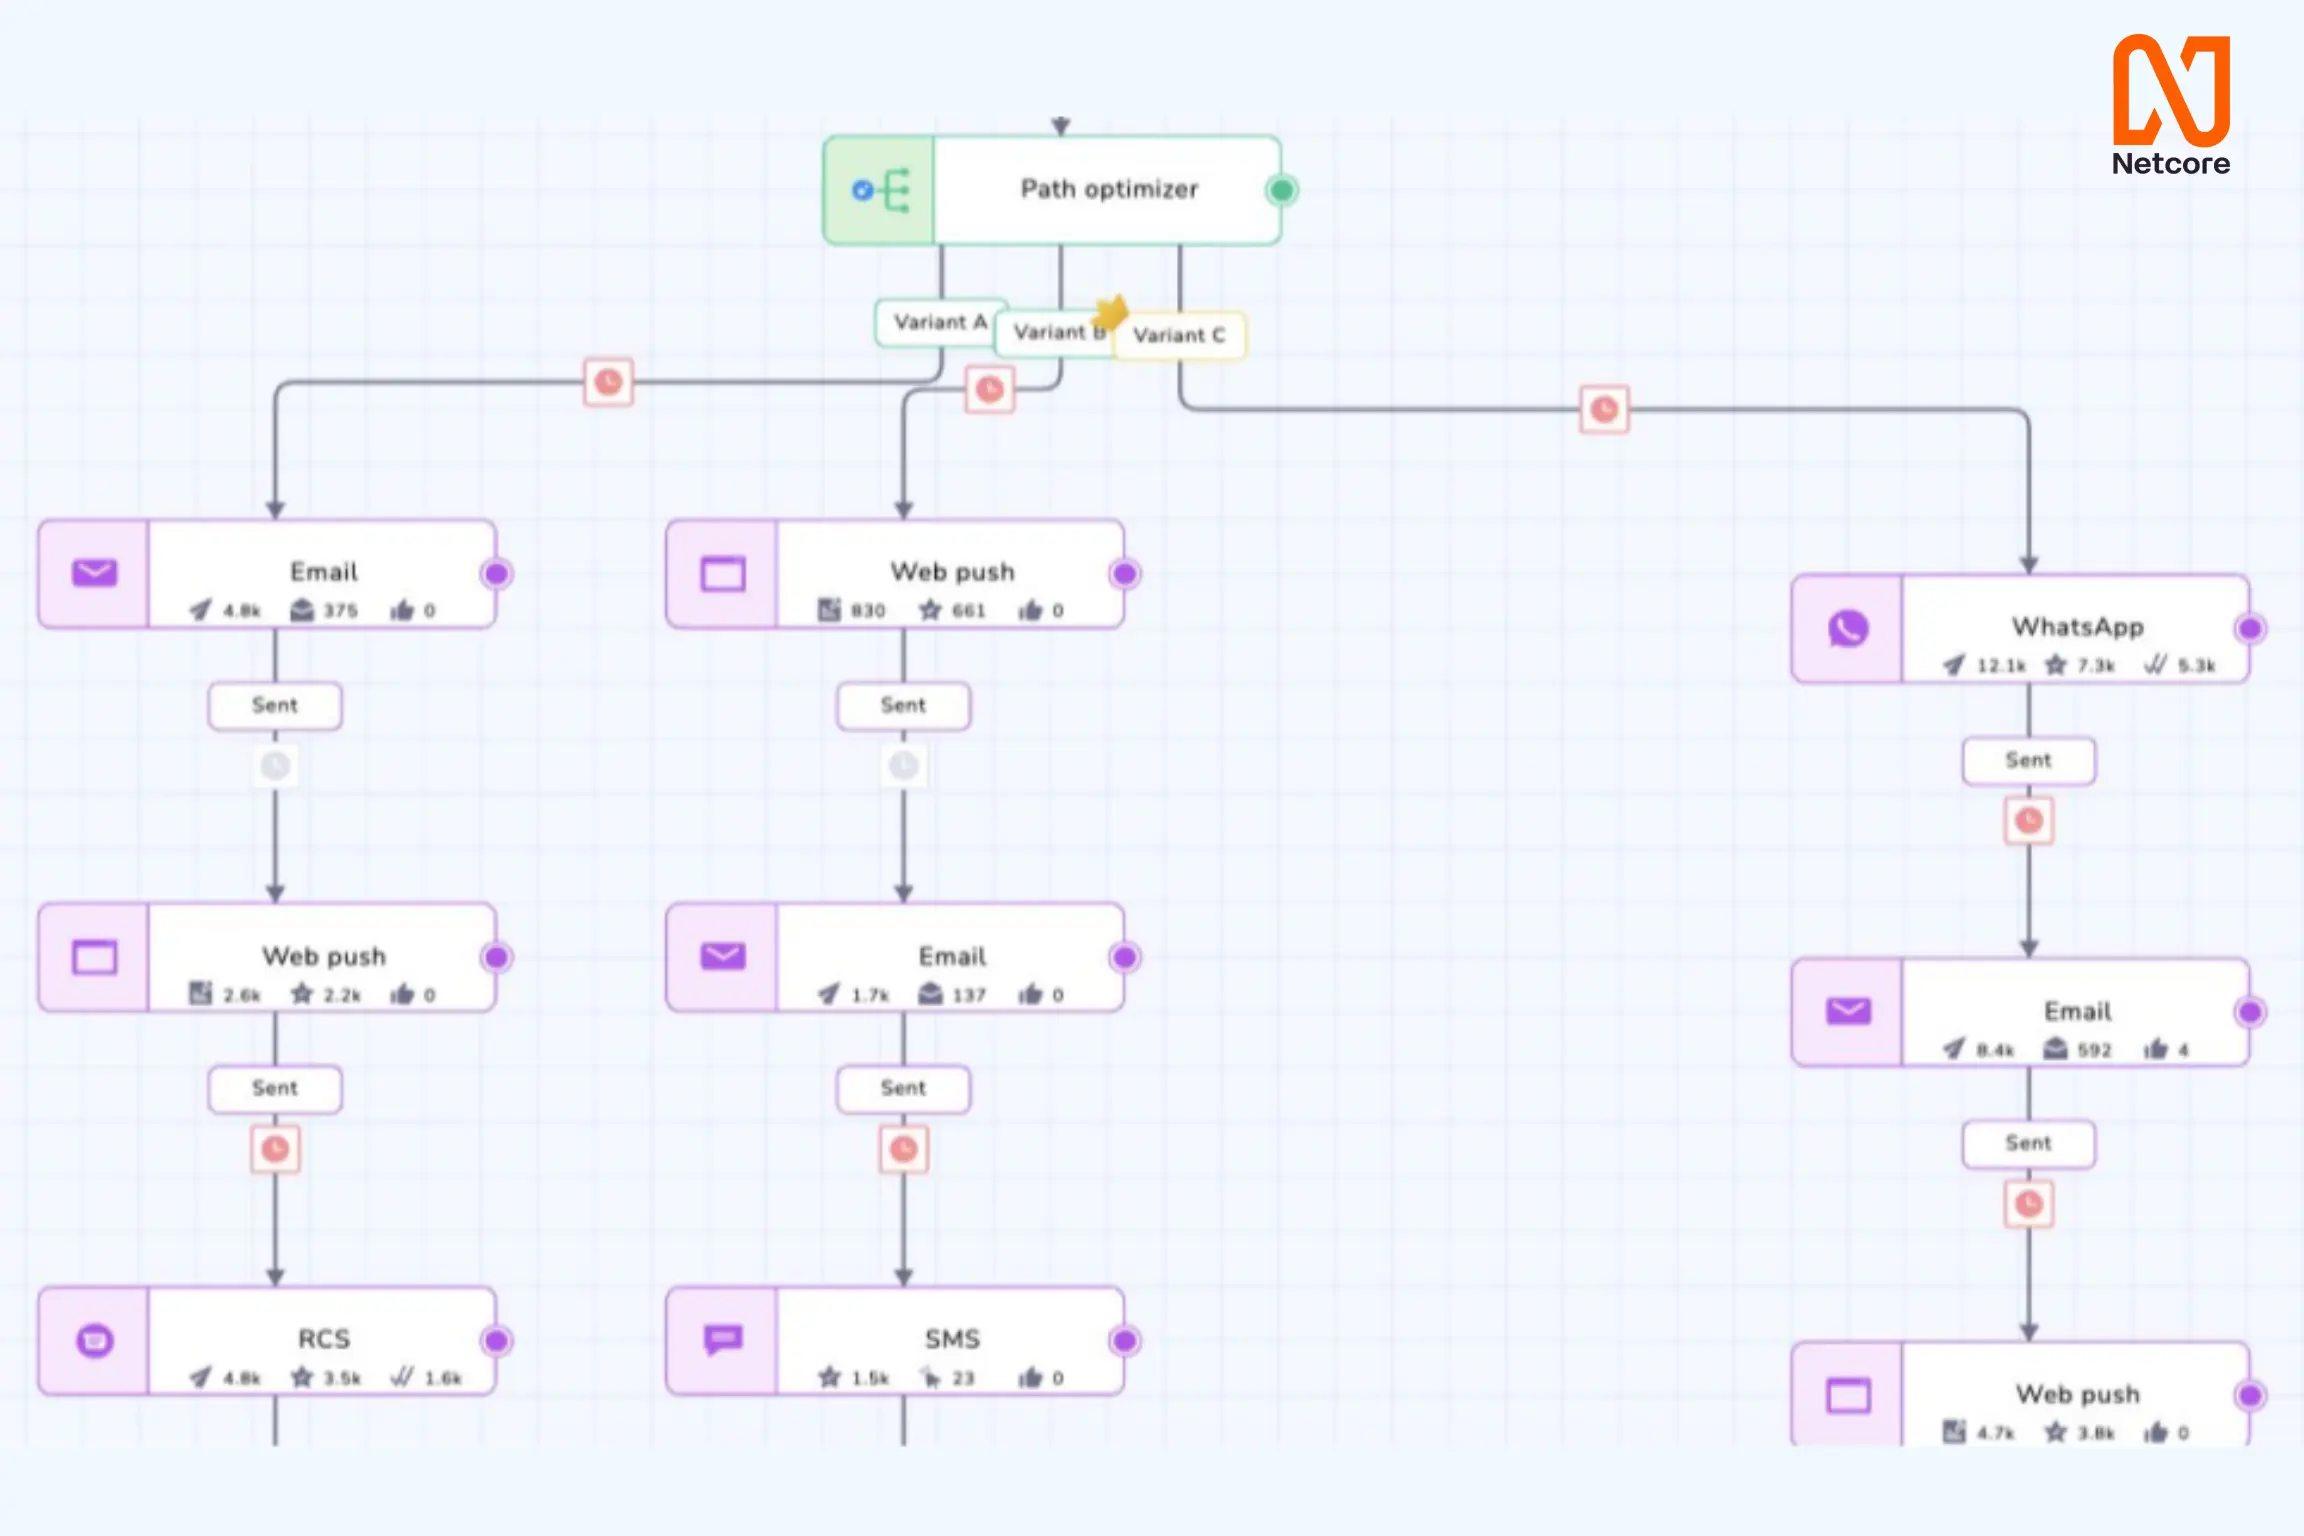The height and width of the screenshot is (1536, 2304).
Task: Click the purple connector dot on the SMS node
Action: click(1124, 1341)
